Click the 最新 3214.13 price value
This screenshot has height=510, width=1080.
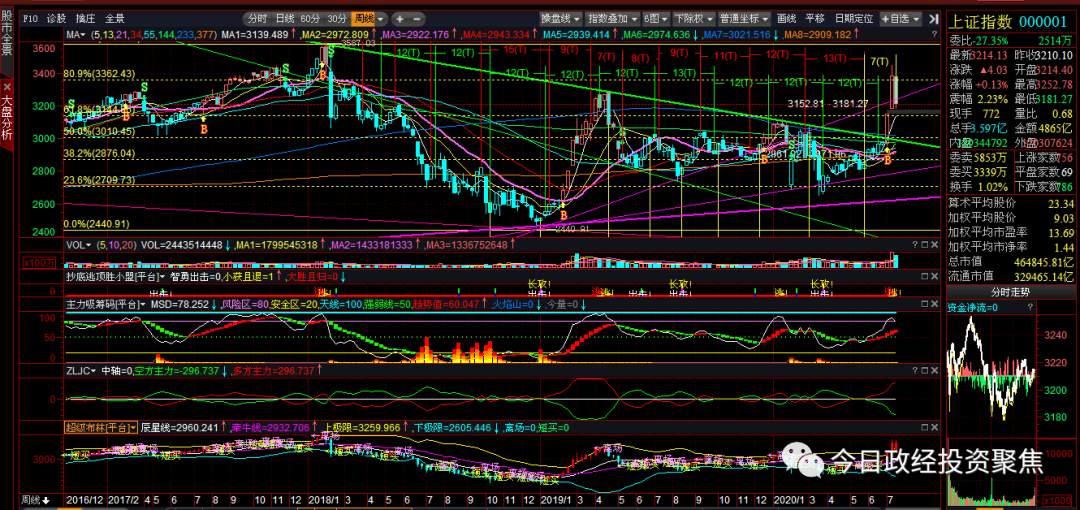tap(988, 55)
